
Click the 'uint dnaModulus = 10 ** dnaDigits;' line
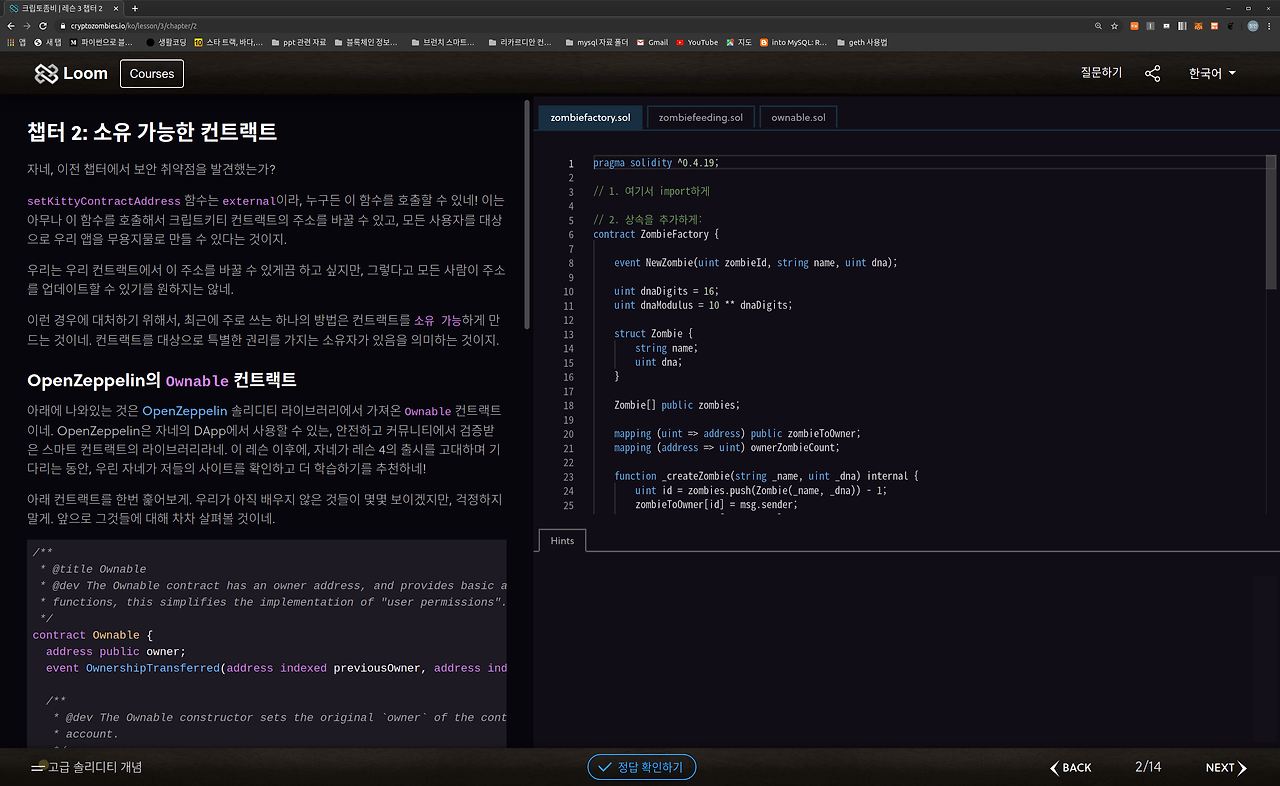pos(703,305)
